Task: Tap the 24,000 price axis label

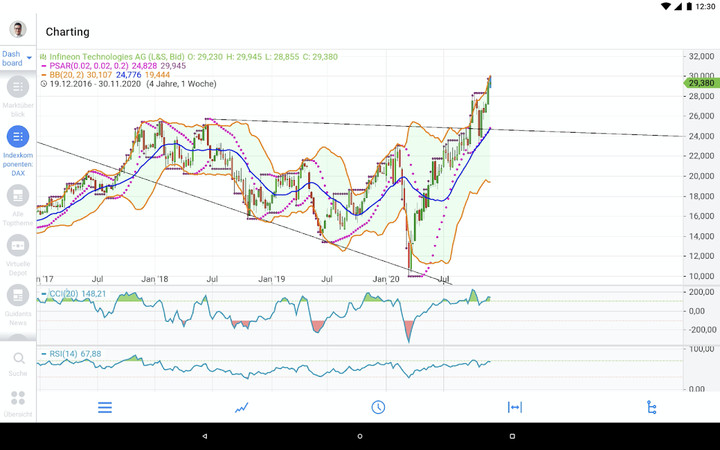Action: pyautogui.click(x=701, y=136)
